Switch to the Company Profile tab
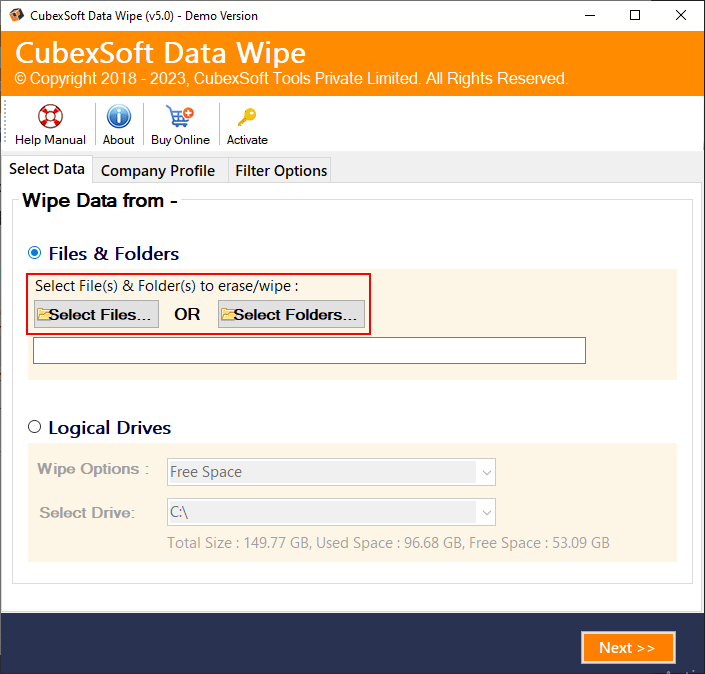The height and width of the screenshot is (674, 705). [158, 170]
